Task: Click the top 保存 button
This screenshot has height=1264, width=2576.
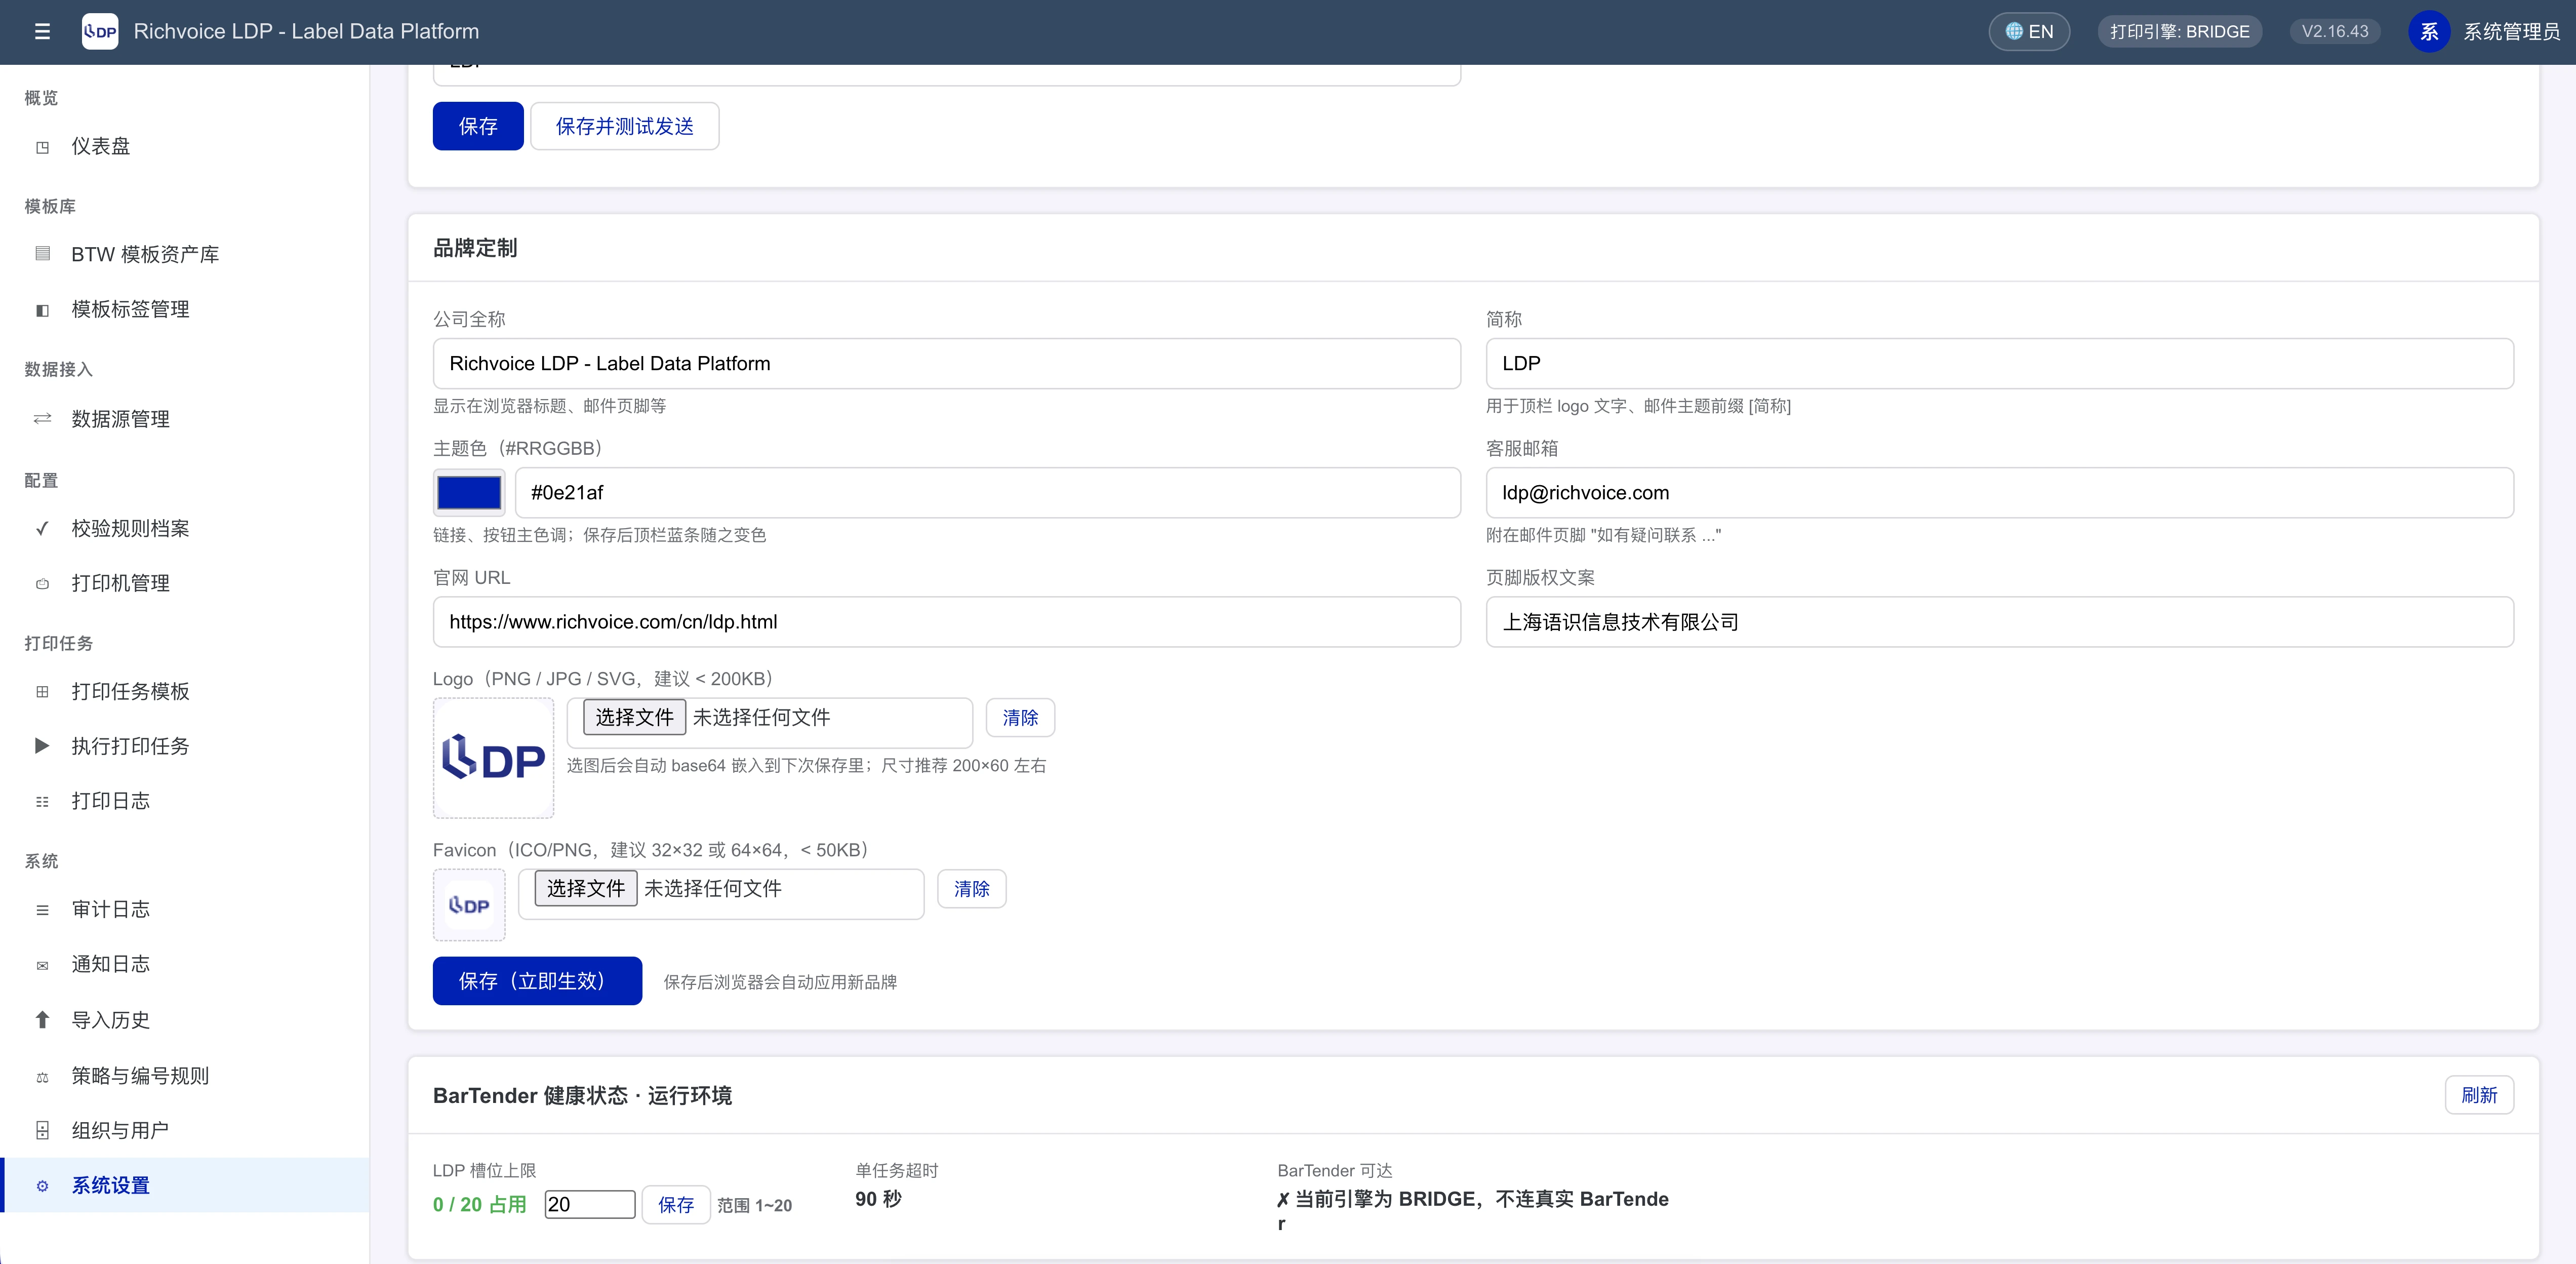Action: pos(478,126)
